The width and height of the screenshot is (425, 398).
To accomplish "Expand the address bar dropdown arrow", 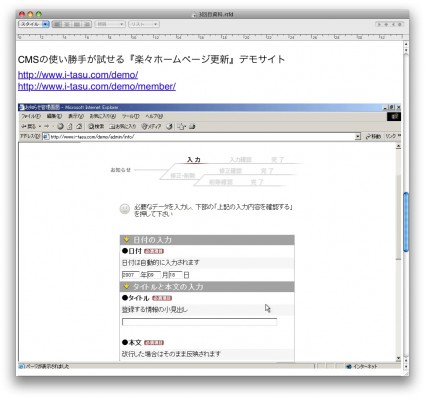I will pos(358,137).
